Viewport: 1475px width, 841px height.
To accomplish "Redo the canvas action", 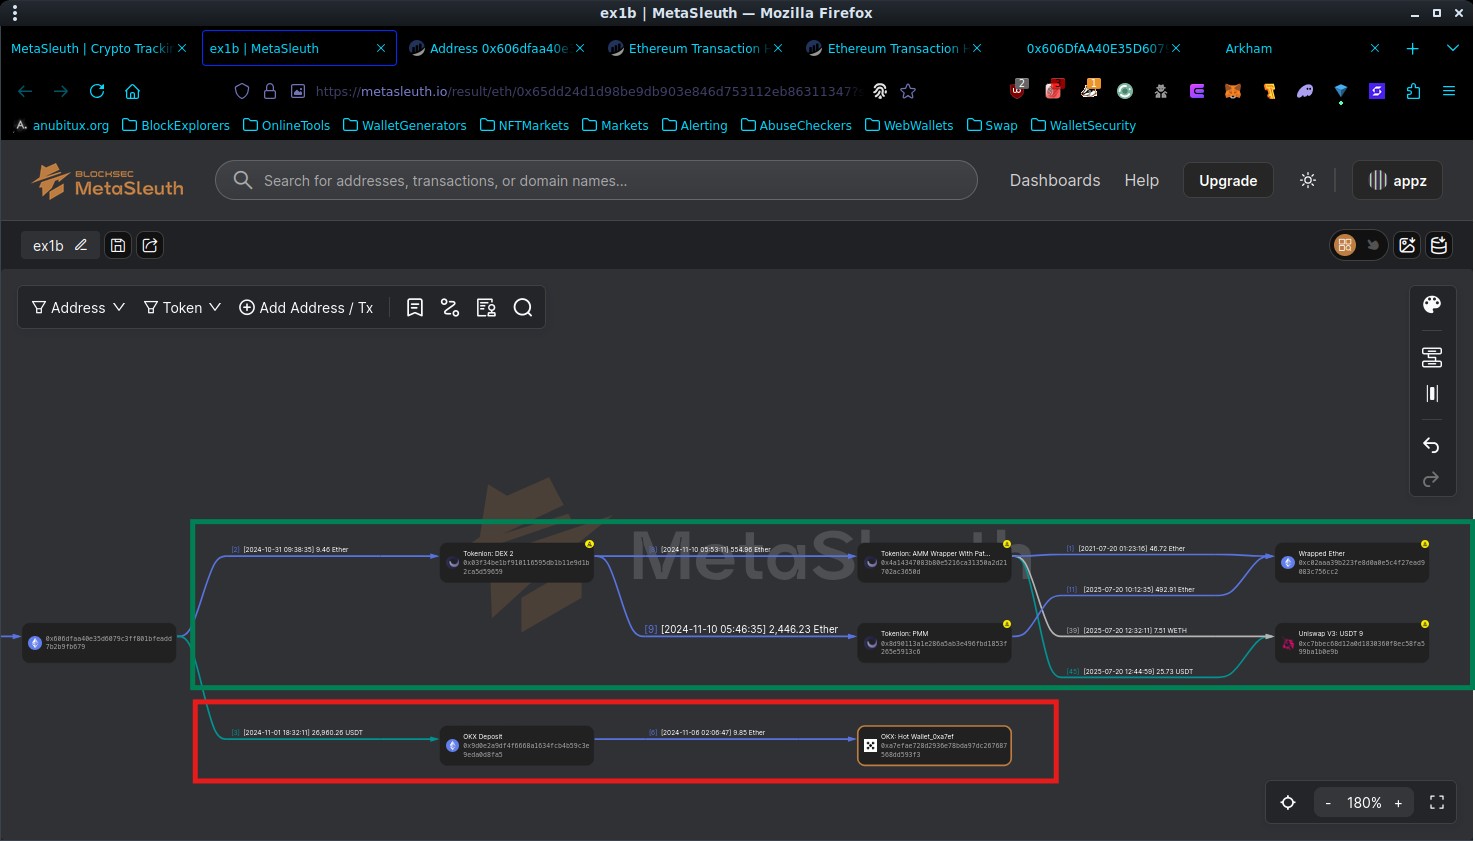I will click(x=1431, y=479).
